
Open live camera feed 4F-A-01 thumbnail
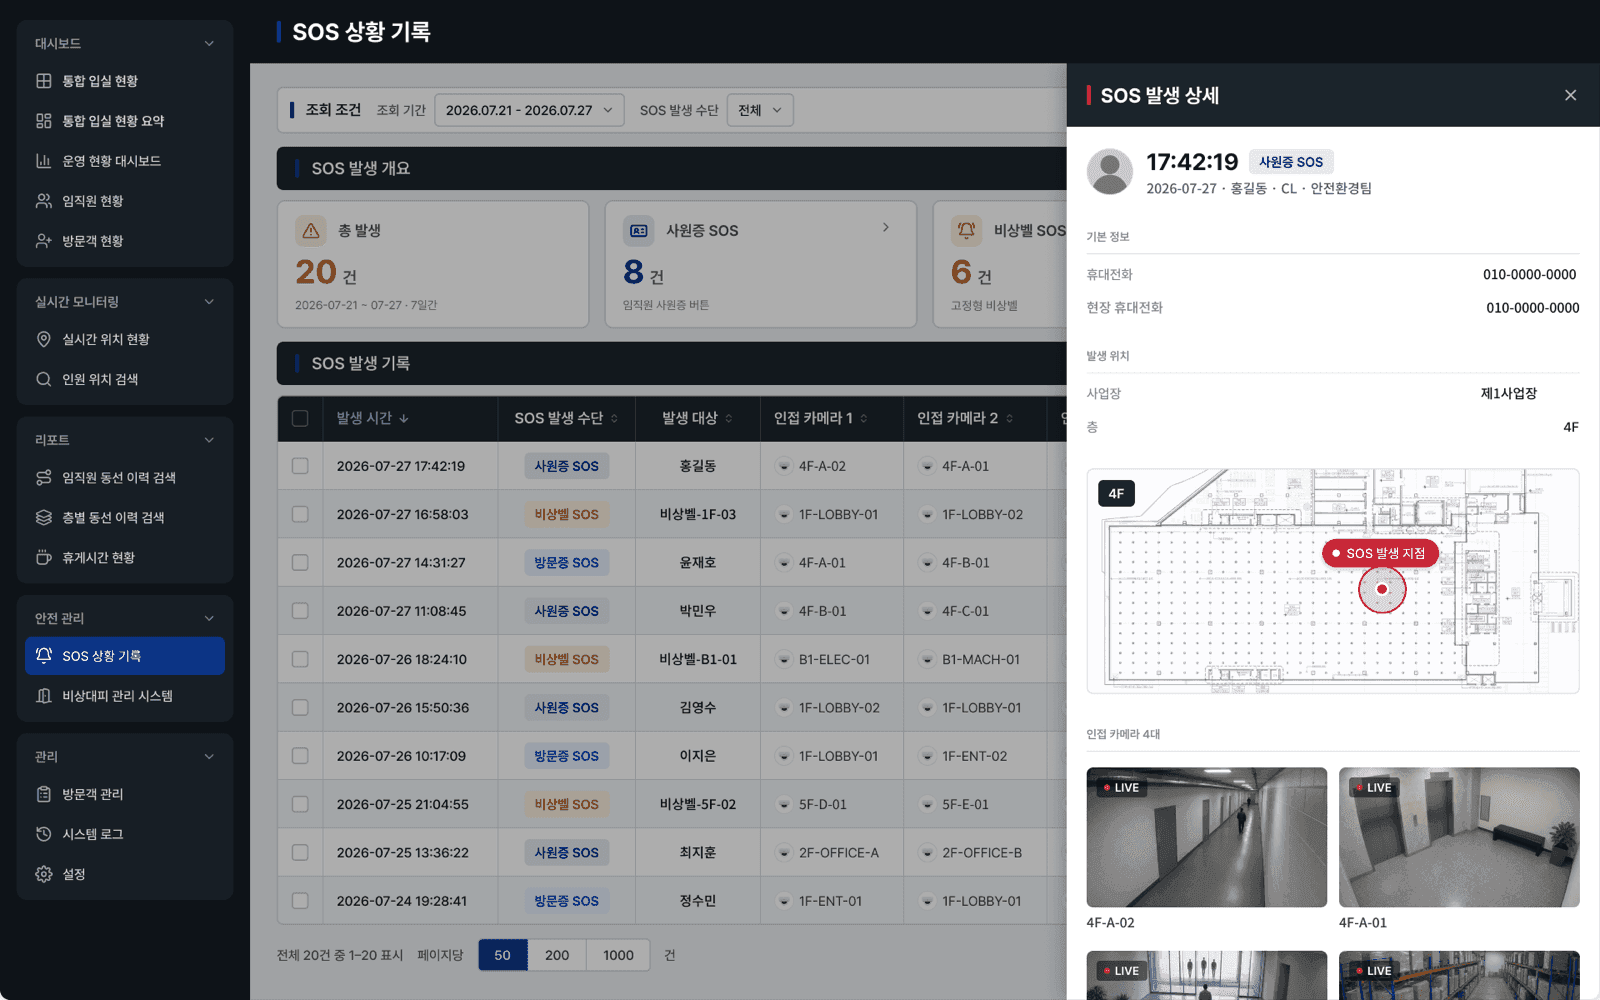(1459, 838)
